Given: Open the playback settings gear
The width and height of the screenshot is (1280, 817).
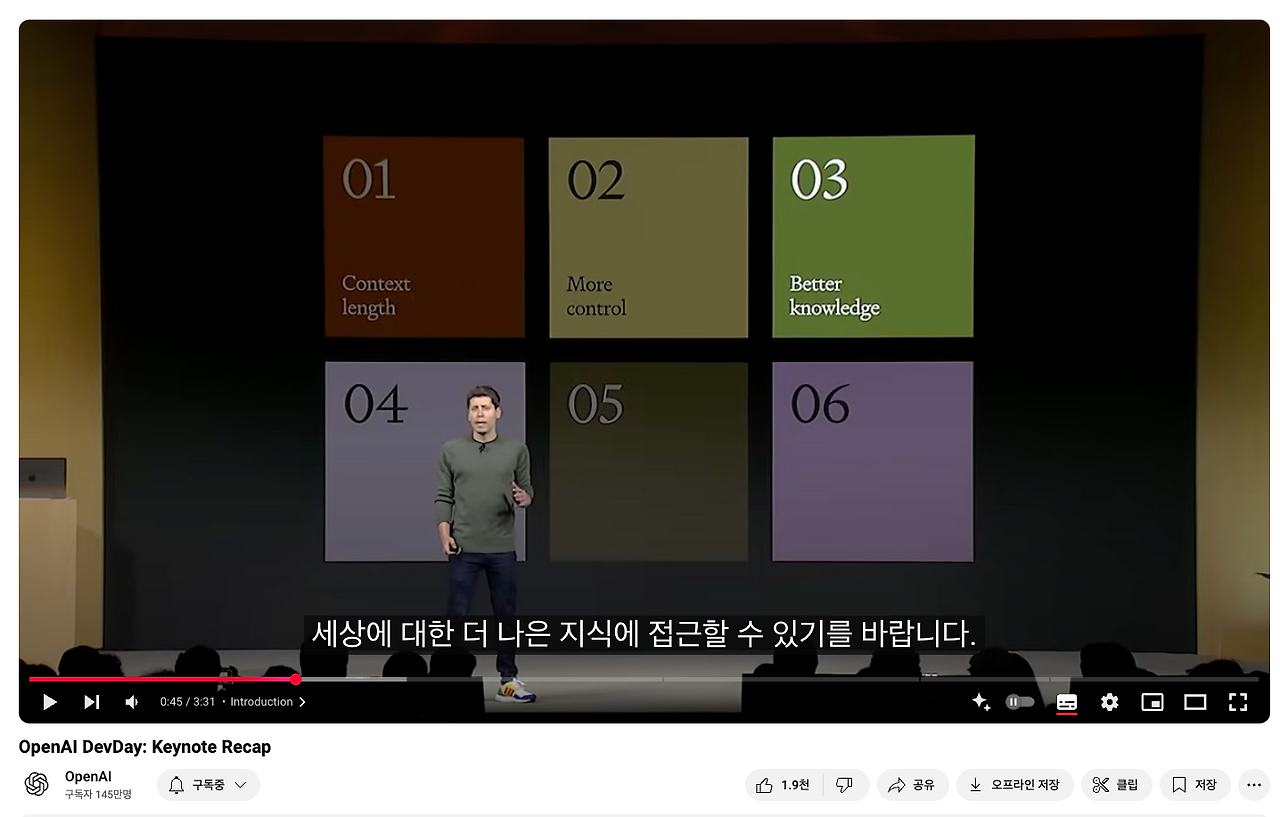Looking at the screenshot, I should point(1109,701).
